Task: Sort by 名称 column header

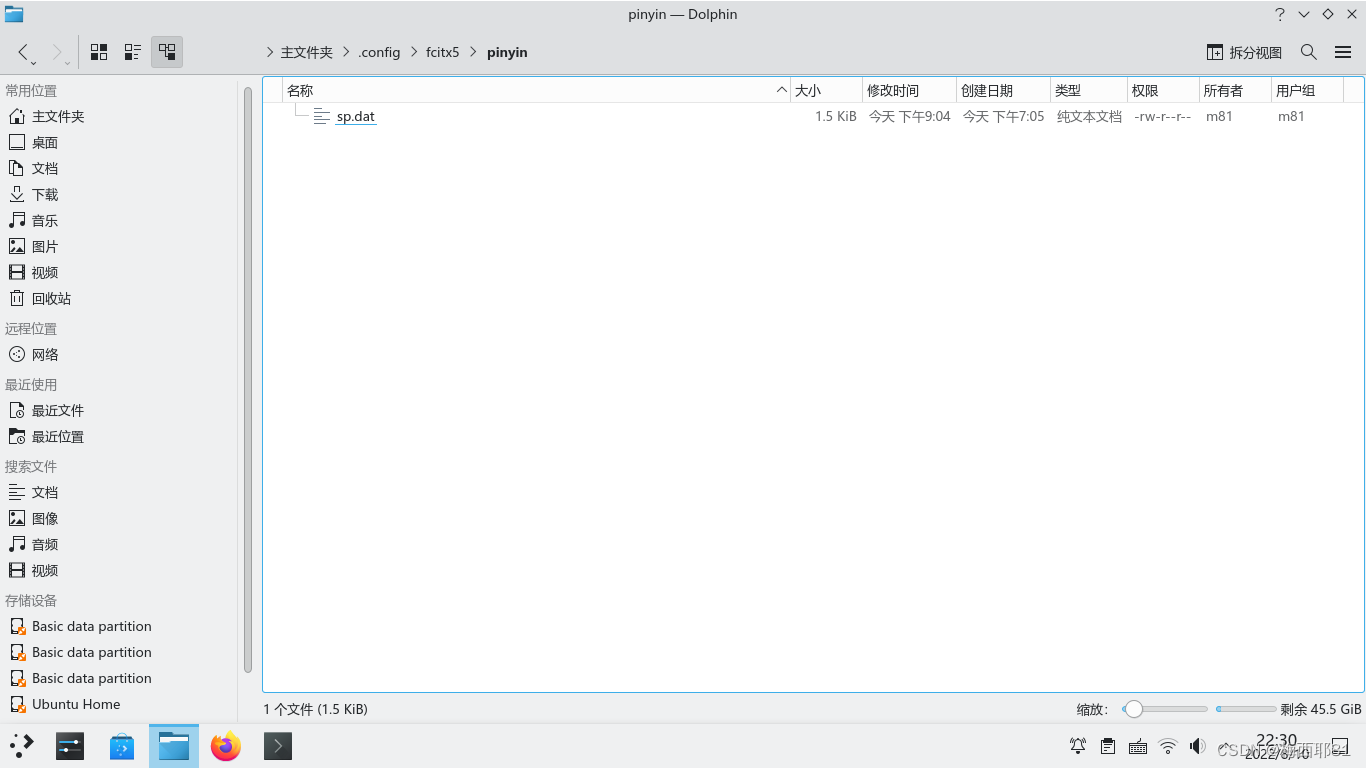Action: click(x=536, y=90)
